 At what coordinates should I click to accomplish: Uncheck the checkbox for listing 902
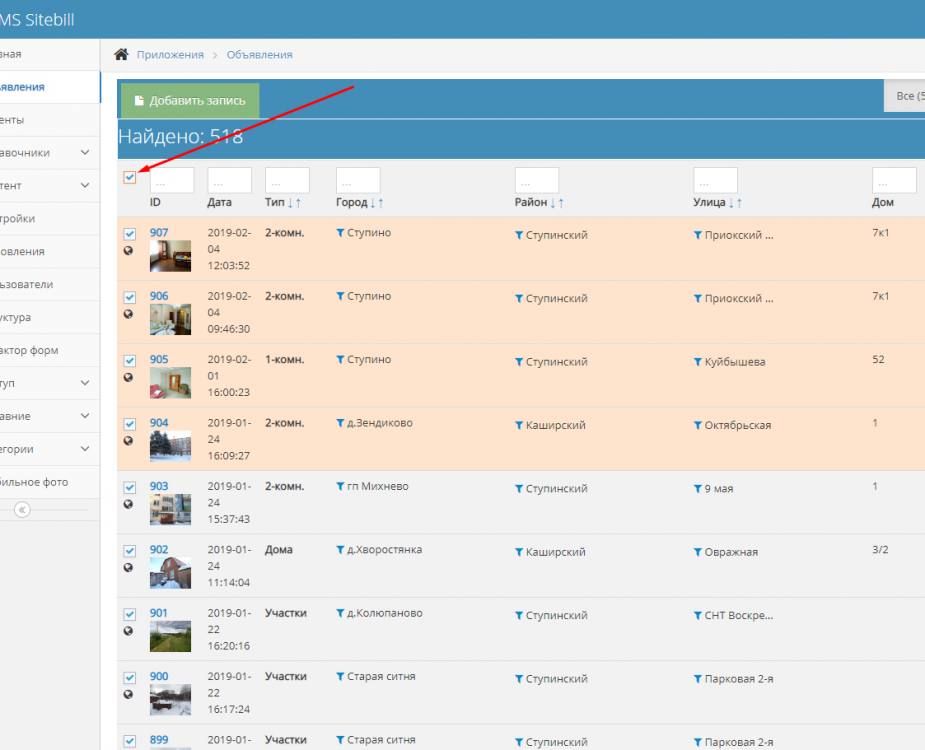(130, 550)
